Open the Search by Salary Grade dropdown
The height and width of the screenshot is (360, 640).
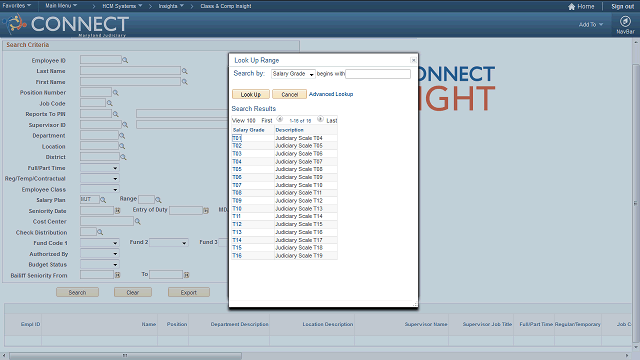point(293,74)
